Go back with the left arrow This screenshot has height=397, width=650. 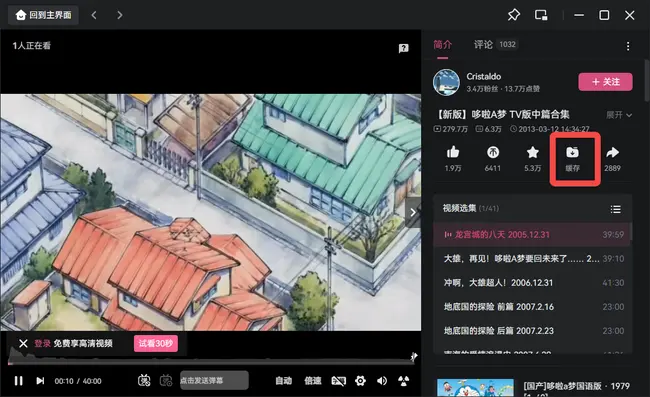(x=94, y=15)
